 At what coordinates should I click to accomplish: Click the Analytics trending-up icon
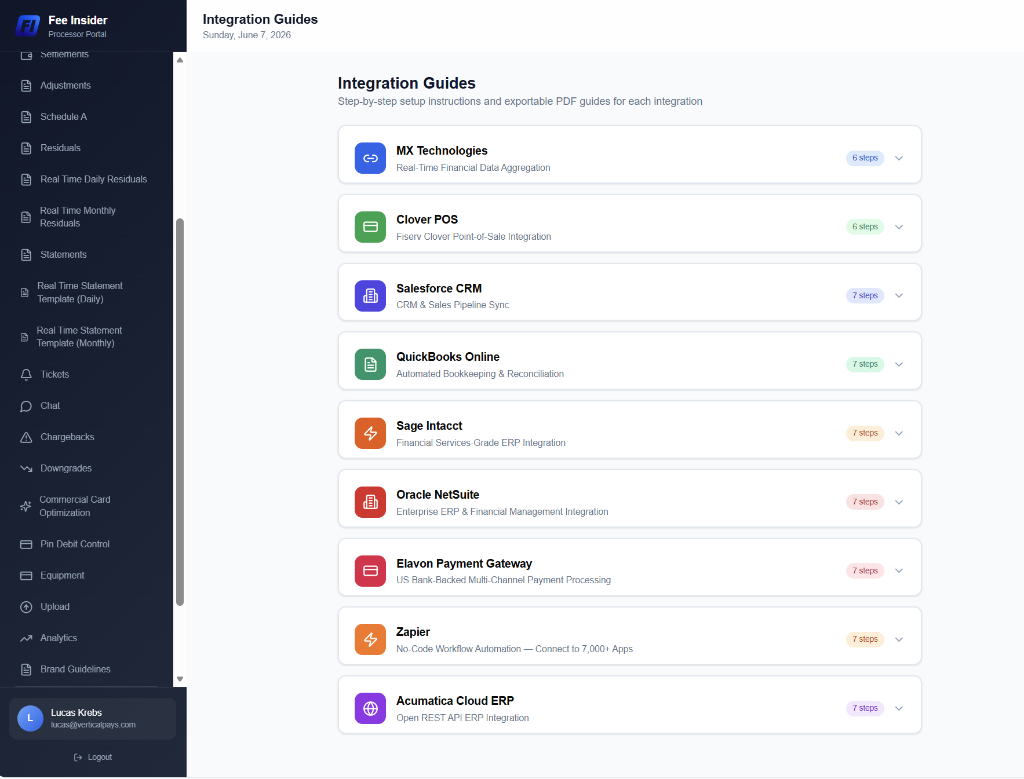coord(26,639)
